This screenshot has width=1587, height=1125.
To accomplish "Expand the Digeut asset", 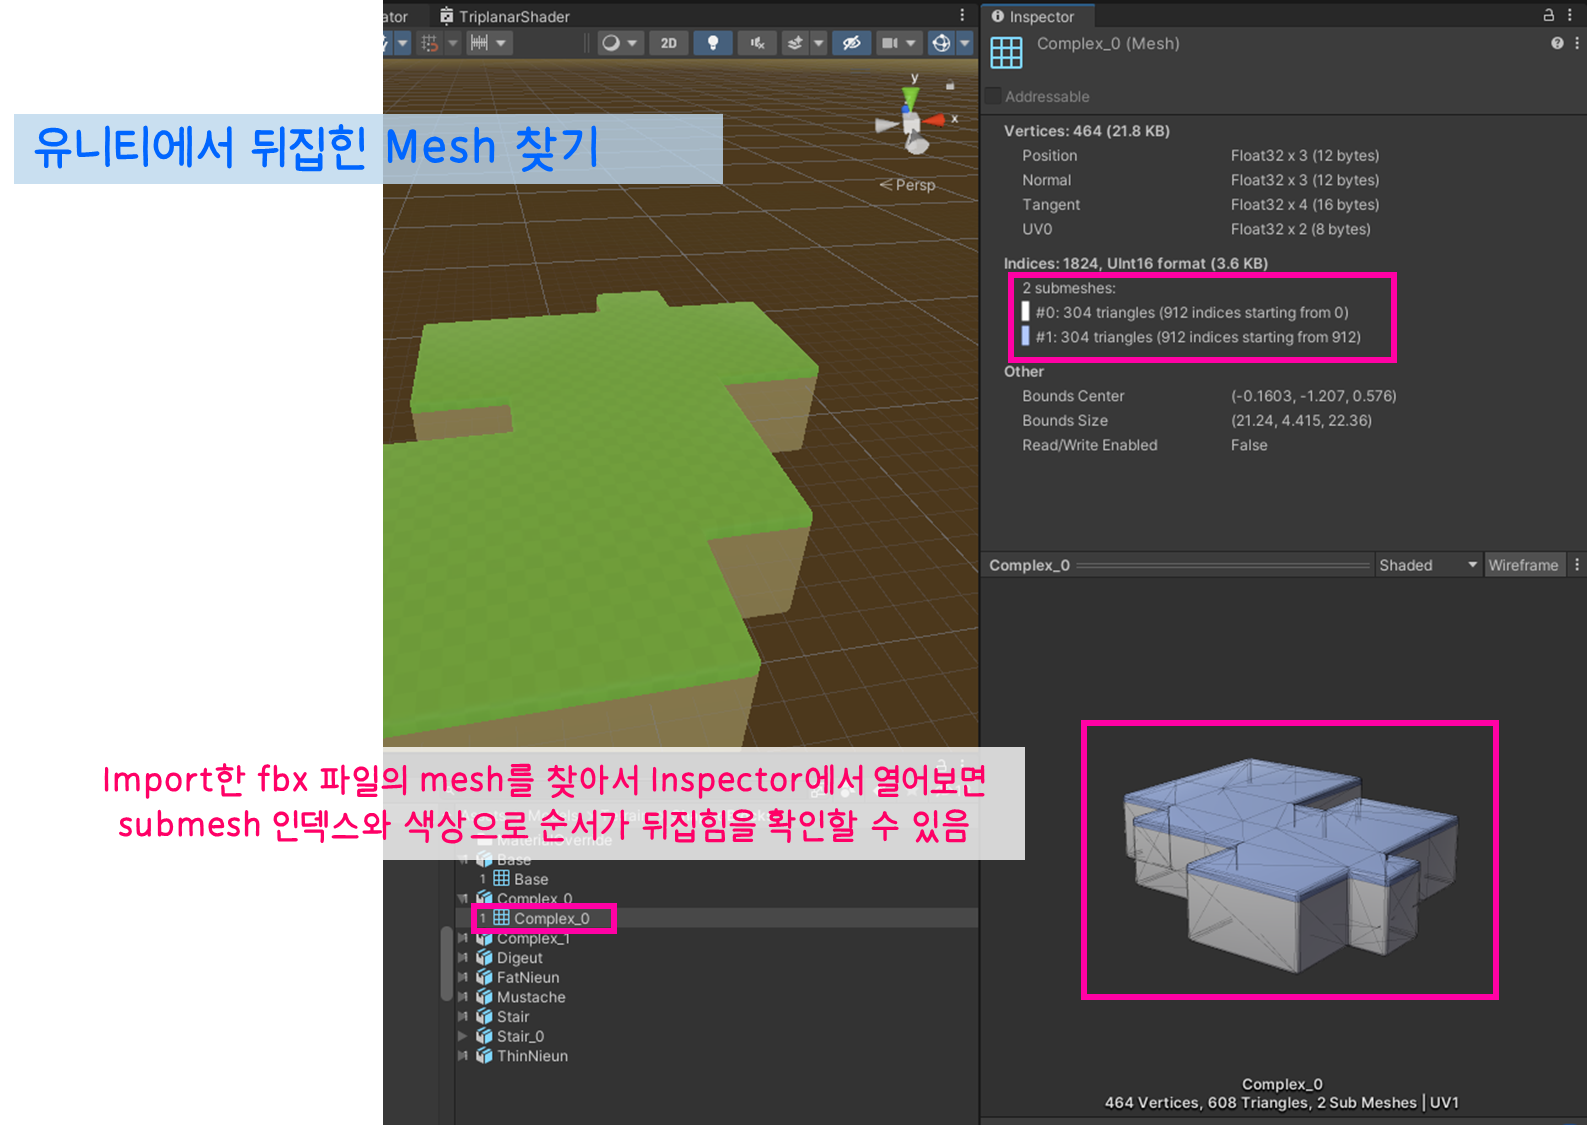I will (x=462, y=957).
